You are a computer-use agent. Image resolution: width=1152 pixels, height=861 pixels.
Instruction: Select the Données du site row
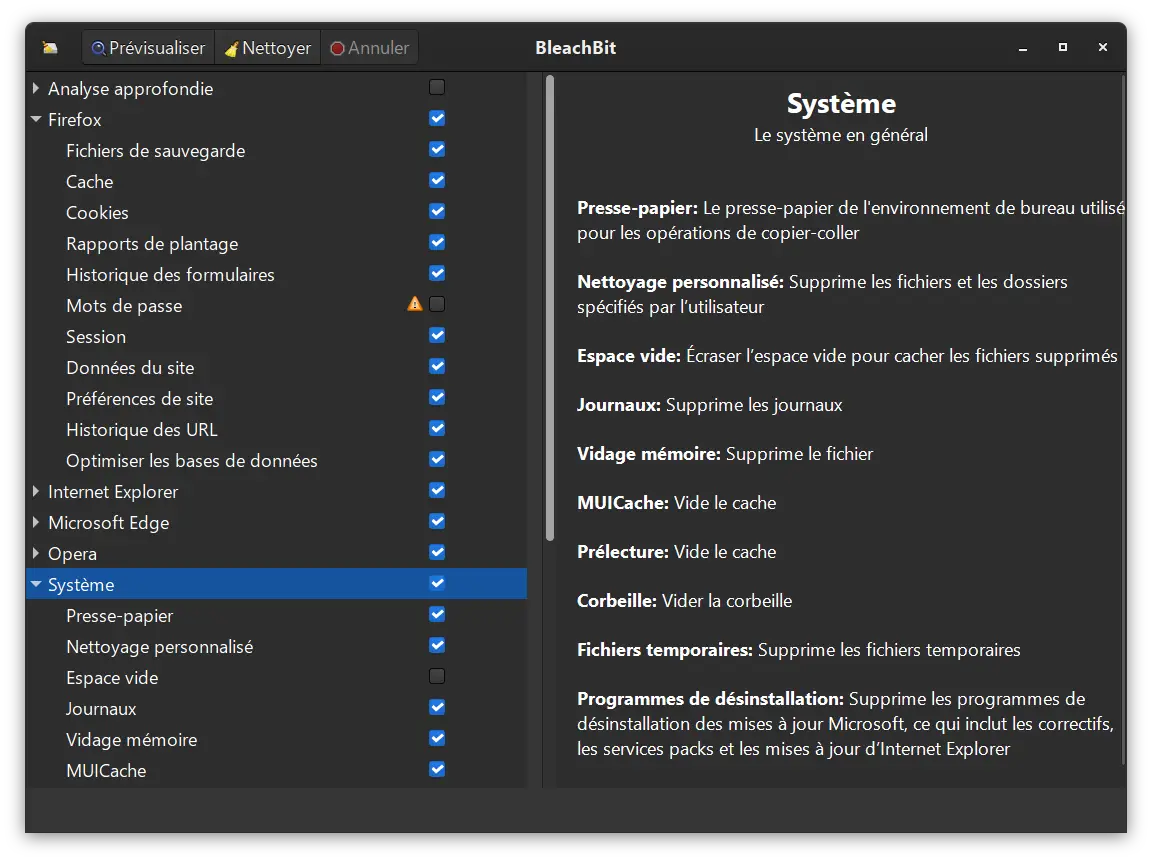276,367
